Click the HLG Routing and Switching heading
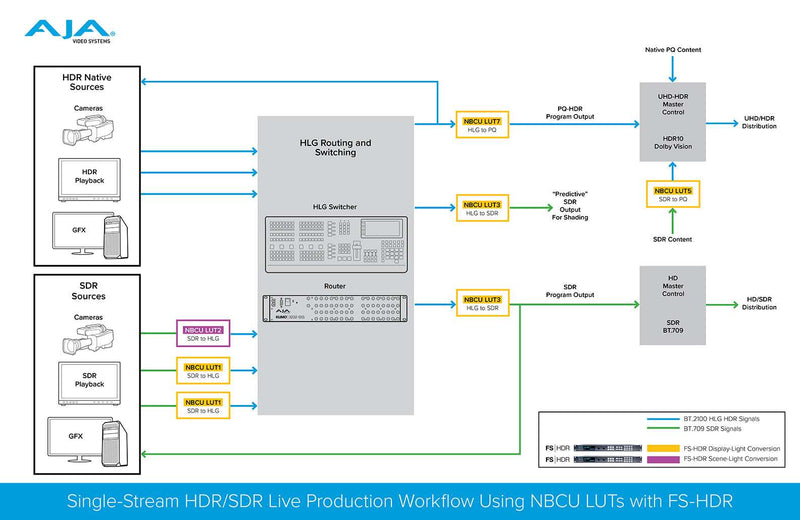This screenshot has width=800, height=520. [336, 148]
